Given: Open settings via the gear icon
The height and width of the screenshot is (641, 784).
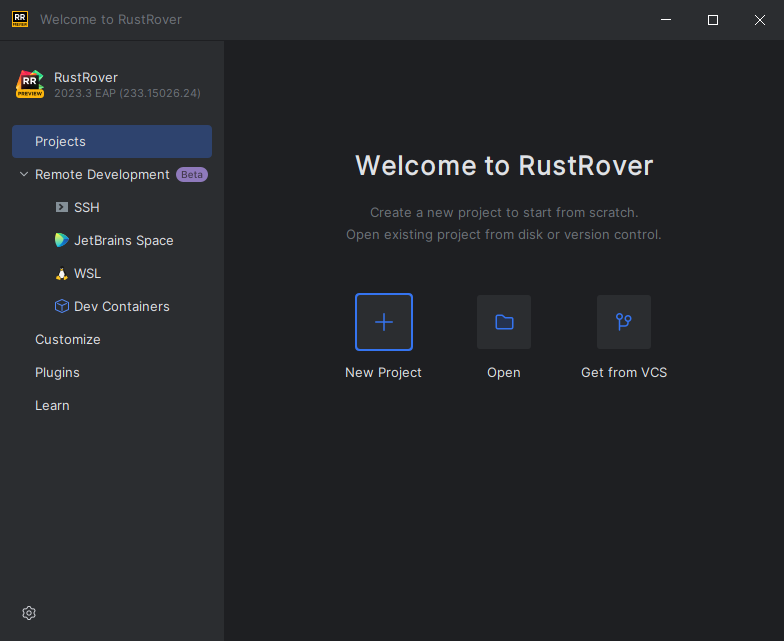Looking at the screenshot, I should click(29, 613).
